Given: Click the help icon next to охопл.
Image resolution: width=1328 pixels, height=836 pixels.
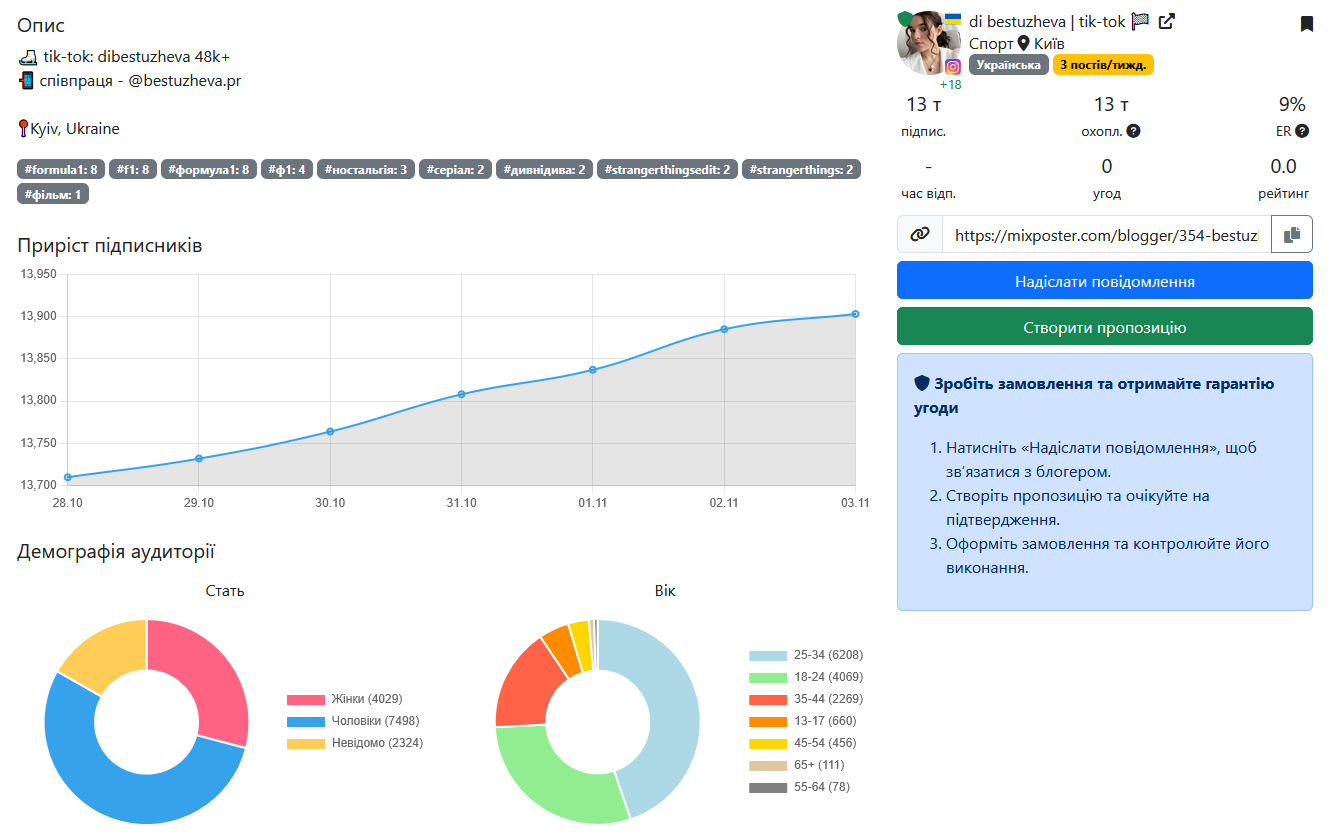Looking at the screenshot, I should click(1133, 131).
